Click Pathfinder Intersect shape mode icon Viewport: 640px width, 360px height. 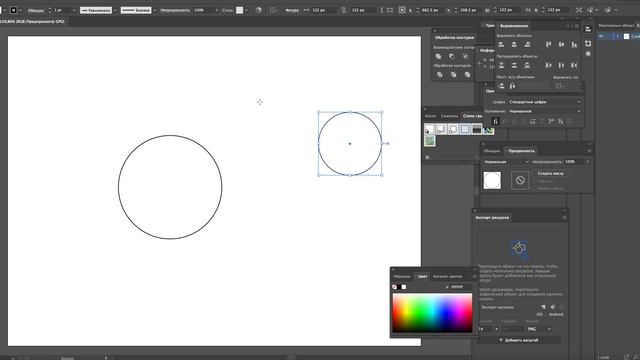465,56
